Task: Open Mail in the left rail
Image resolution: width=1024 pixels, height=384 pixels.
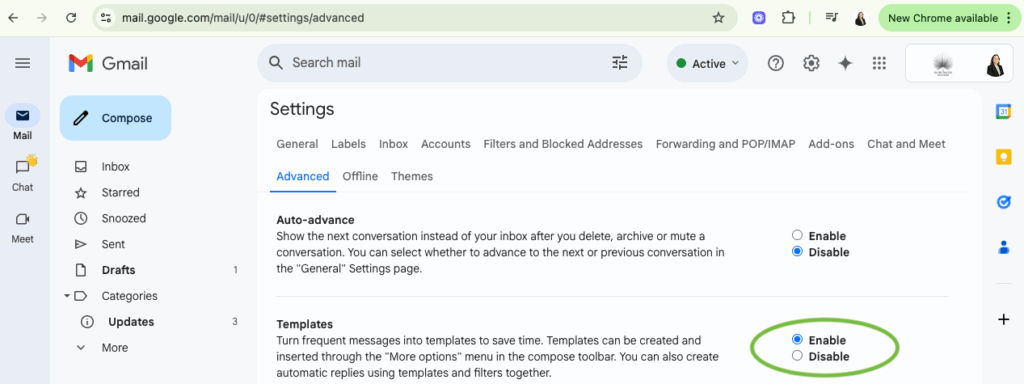Action: tap(22, 123)
